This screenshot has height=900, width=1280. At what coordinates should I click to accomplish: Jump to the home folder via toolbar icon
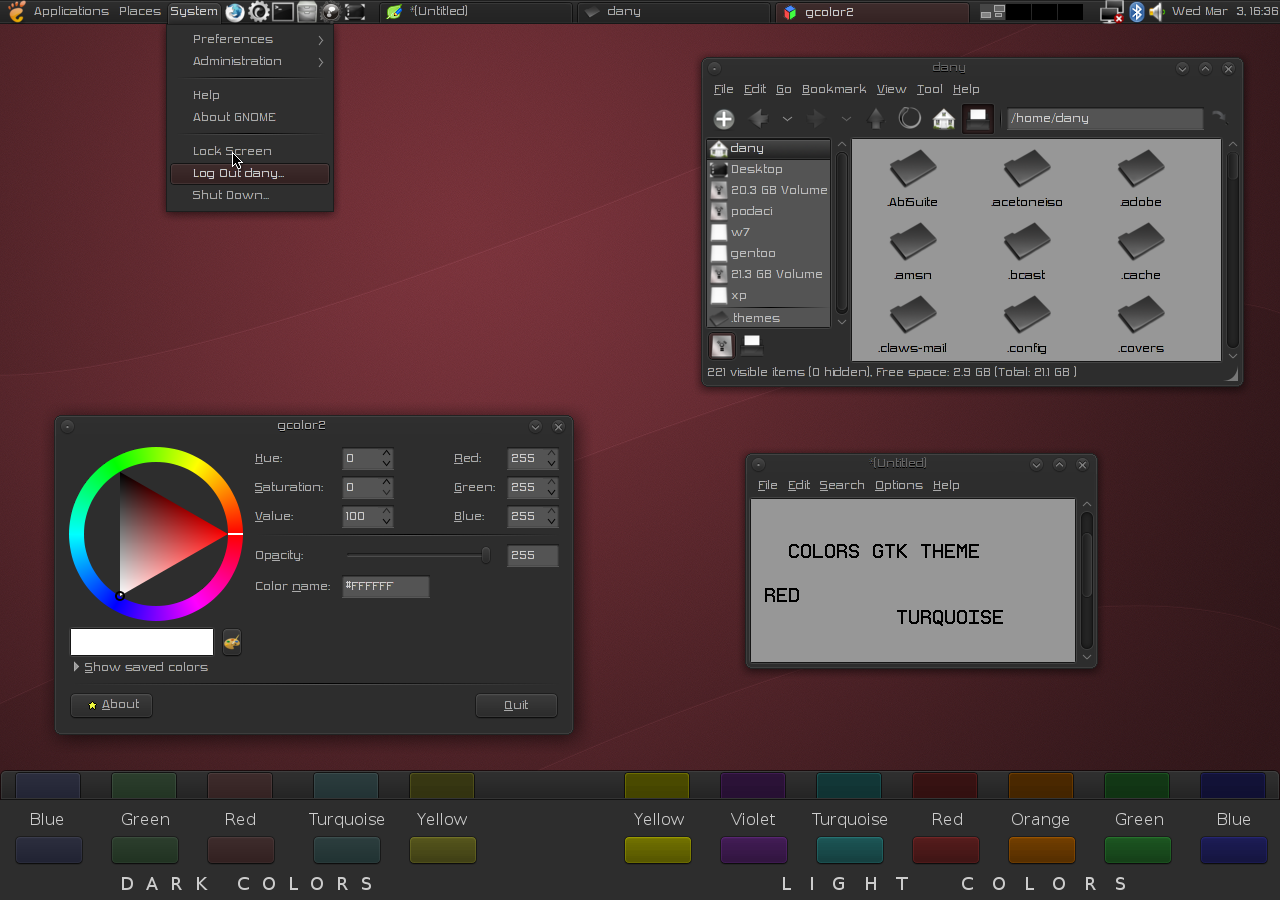(x=944, y=119)
